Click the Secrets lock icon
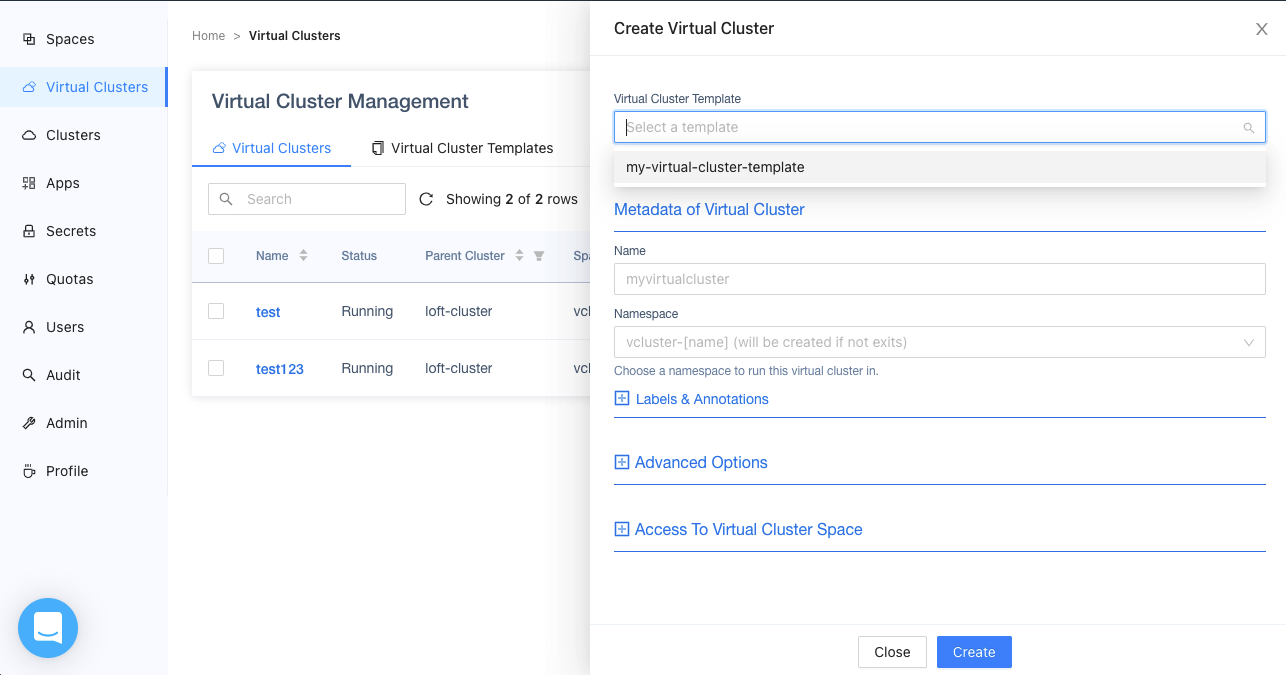 click(29, 231)
